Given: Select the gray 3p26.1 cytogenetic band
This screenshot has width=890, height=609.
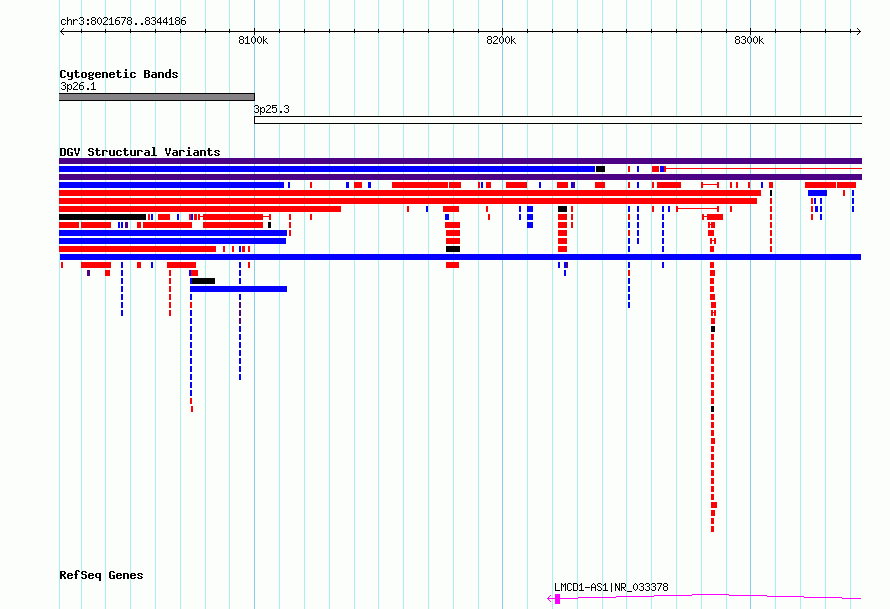Looking at the screenshot, I should click(x=157, y=97).
